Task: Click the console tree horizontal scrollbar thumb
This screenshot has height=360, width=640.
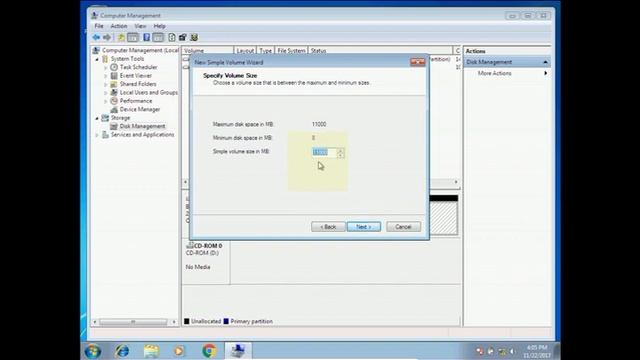Action: (133, 322)
